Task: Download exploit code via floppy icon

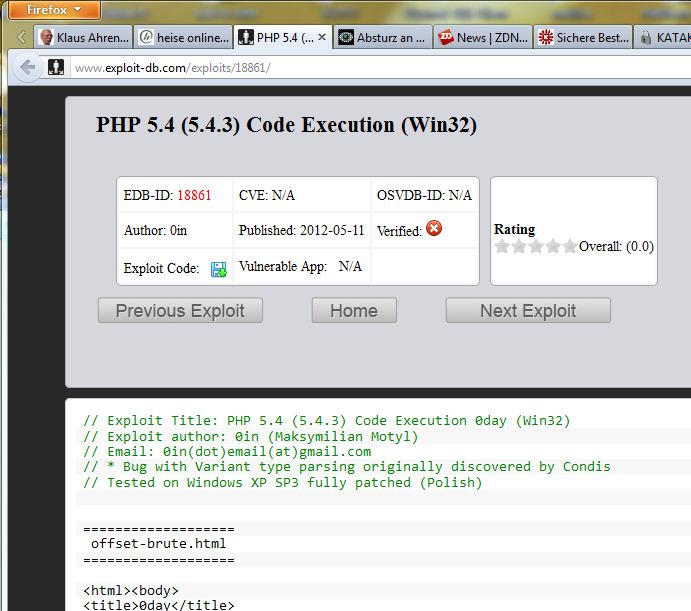Action: click(219, 269)
